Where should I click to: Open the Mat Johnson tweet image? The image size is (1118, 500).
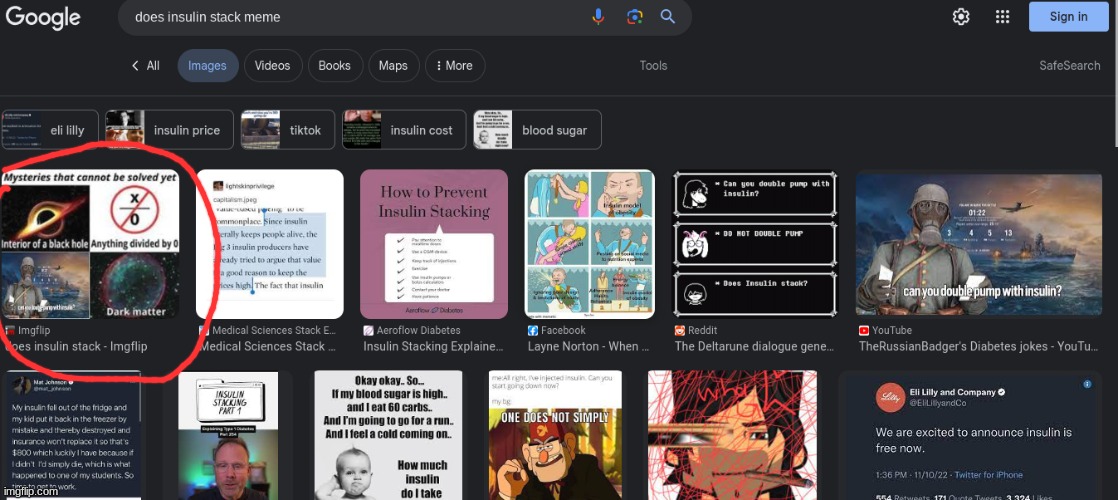tap(71, 435)
